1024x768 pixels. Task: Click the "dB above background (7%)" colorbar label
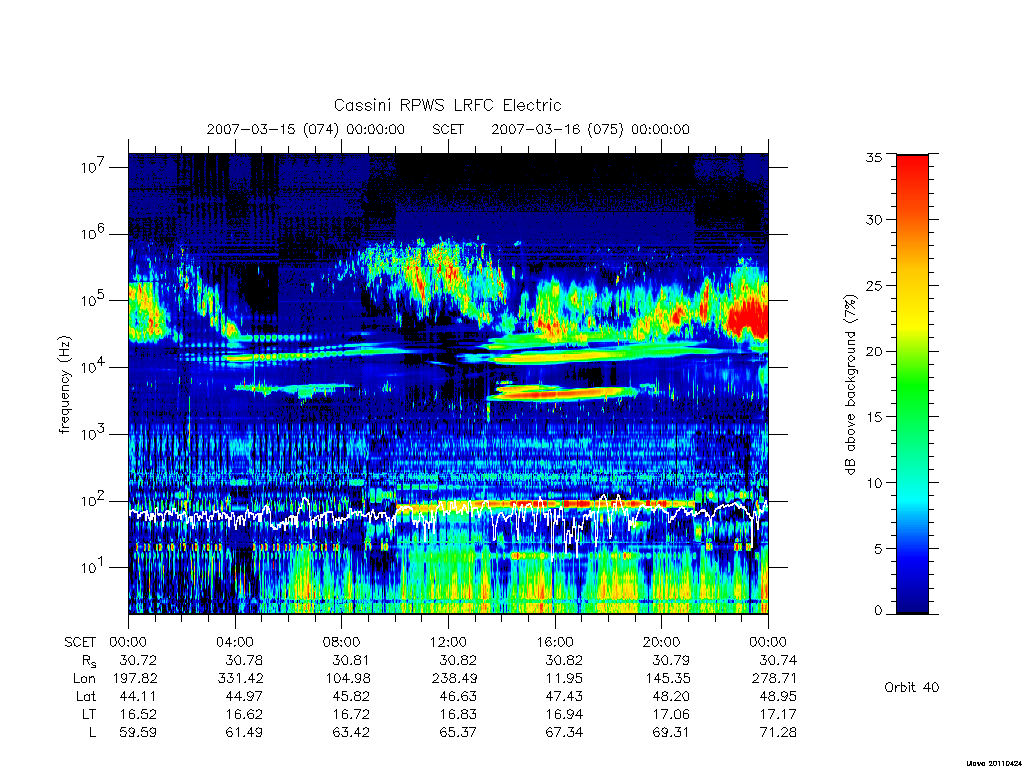point(850,385)
